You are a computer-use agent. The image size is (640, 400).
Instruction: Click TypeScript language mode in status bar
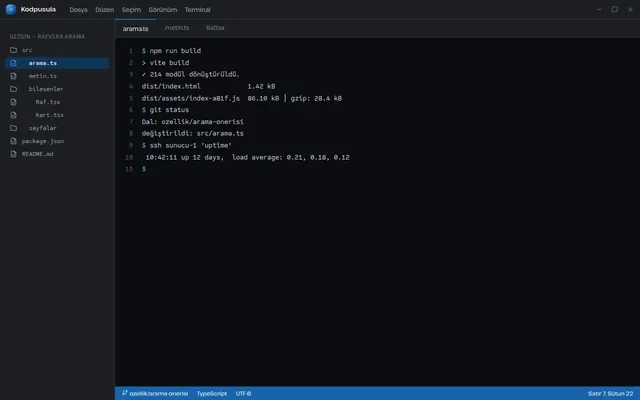(211, 393)
